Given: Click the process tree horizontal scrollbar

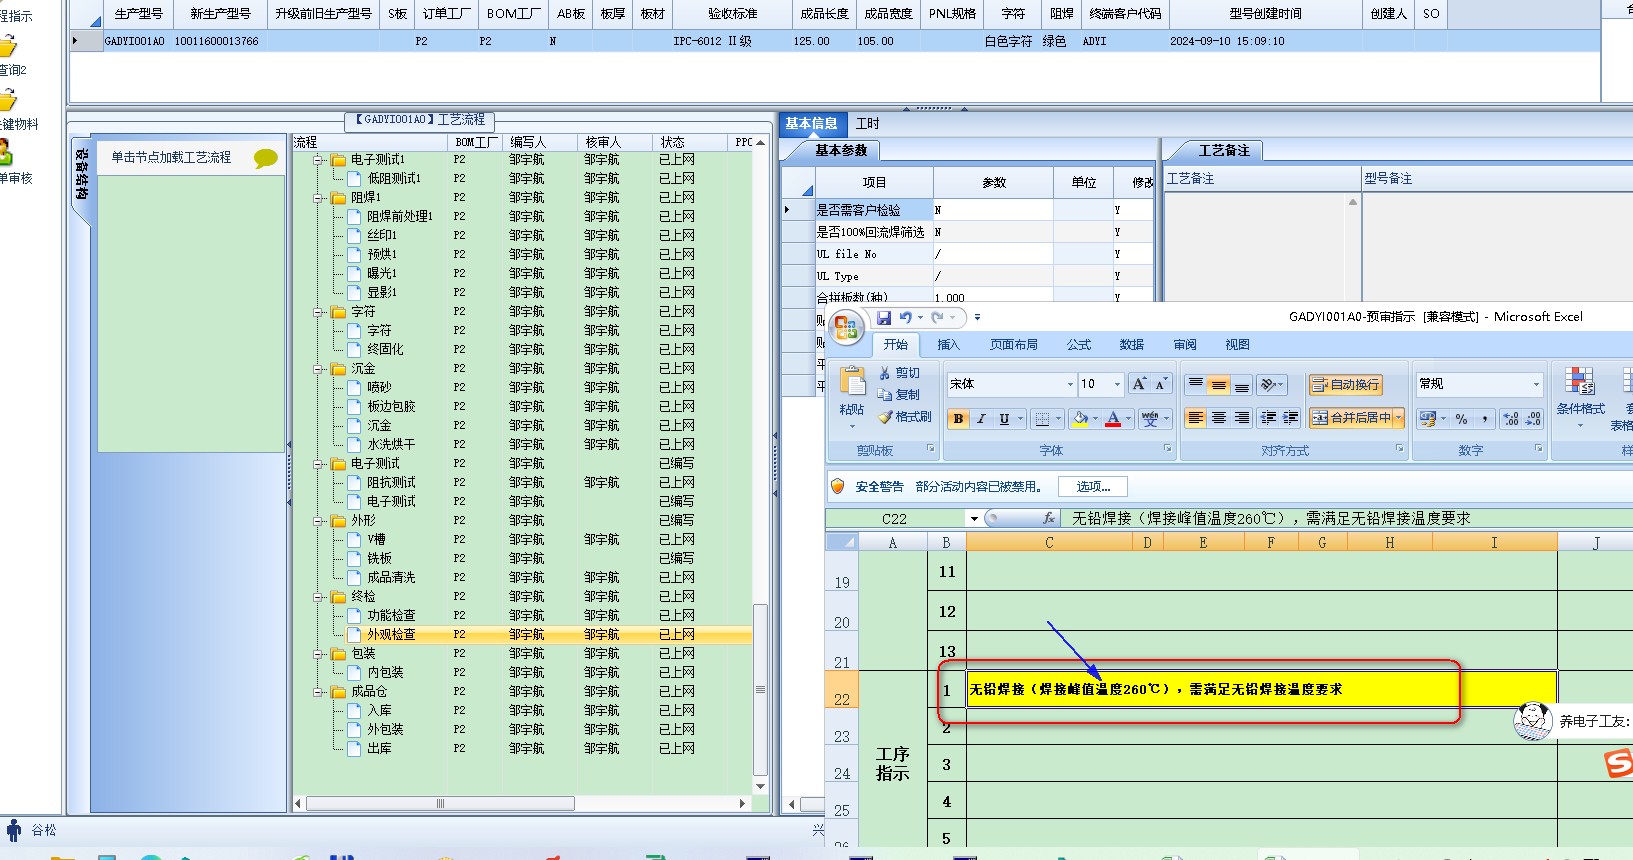Looking at the screenshot, I should [x=440, y=804].
